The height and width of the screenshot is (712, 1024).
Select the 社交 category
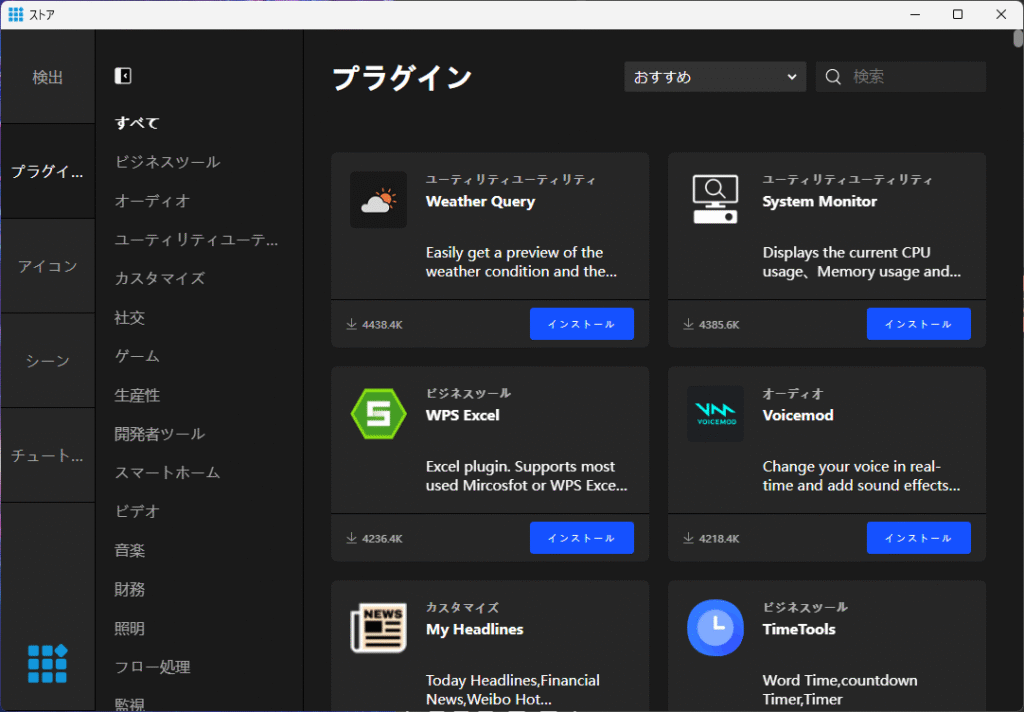129,317
